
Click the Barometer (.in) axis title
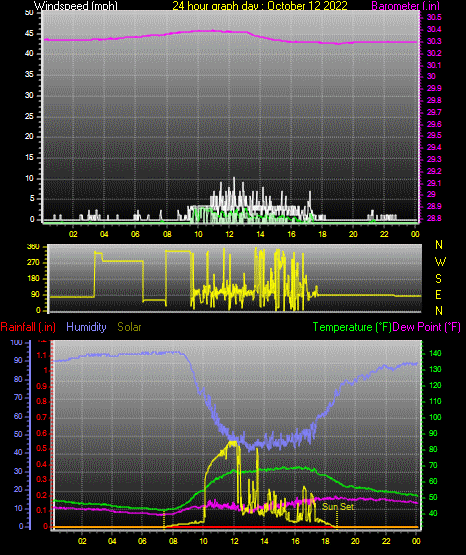(405, 6)
